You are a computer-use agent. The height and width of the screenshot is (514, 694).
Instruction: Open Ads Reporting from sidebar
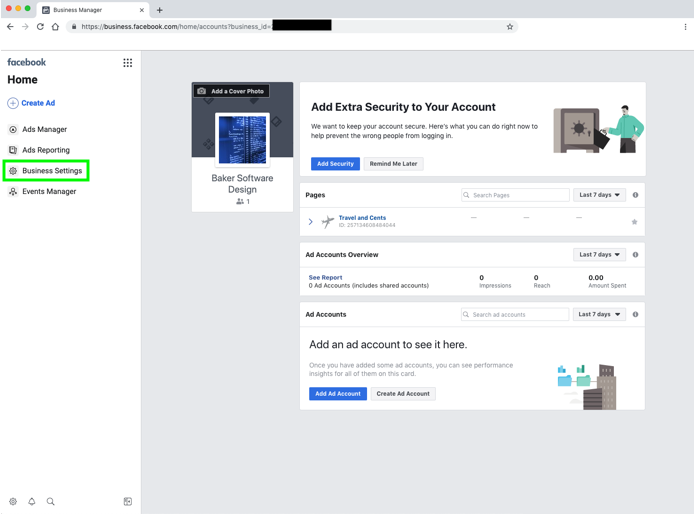click(x=46, y=150)
